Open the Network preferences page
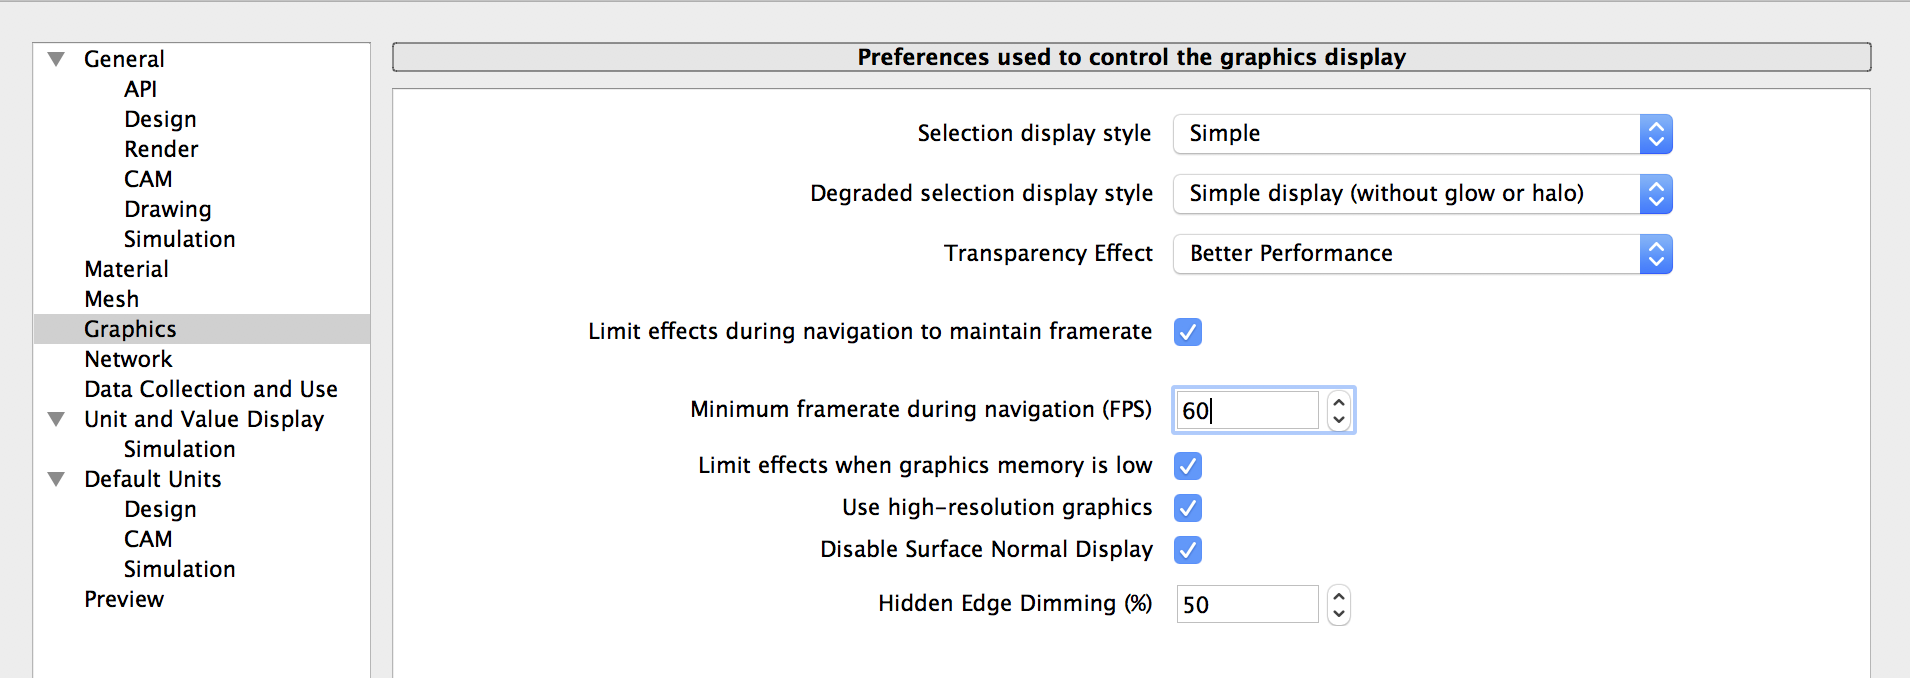Viewport: 1910px width, 678px height. [x=128, y=358]
